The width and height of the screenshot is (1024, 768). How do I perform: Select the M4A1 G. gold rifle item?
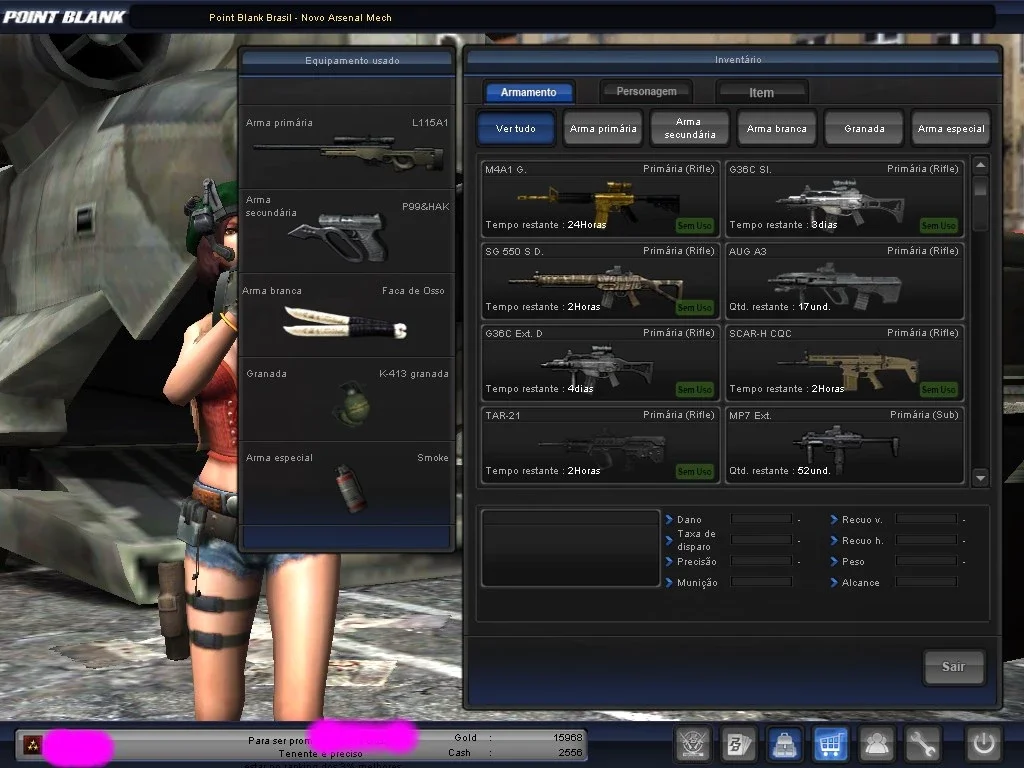point(600,199)
